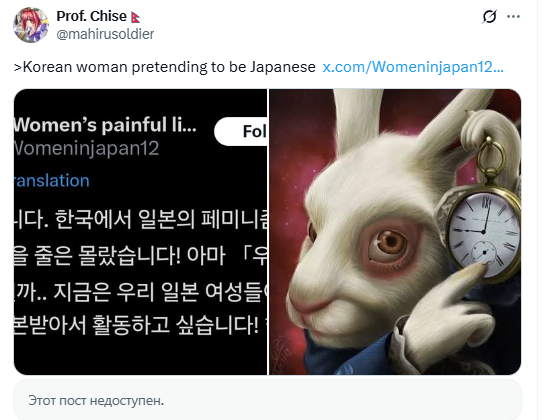
Task: Click the 'Women's painful li...' account name
Action: tap(105, 125)
